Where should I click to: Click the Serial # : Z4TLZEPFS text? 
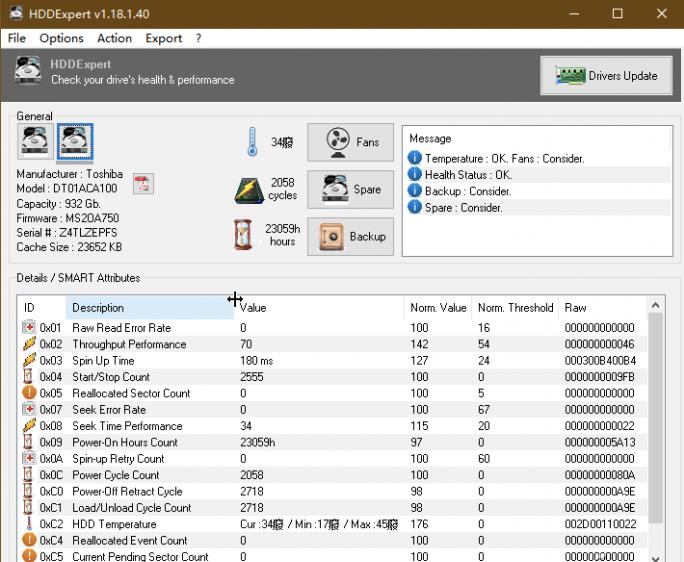(67, 233)
